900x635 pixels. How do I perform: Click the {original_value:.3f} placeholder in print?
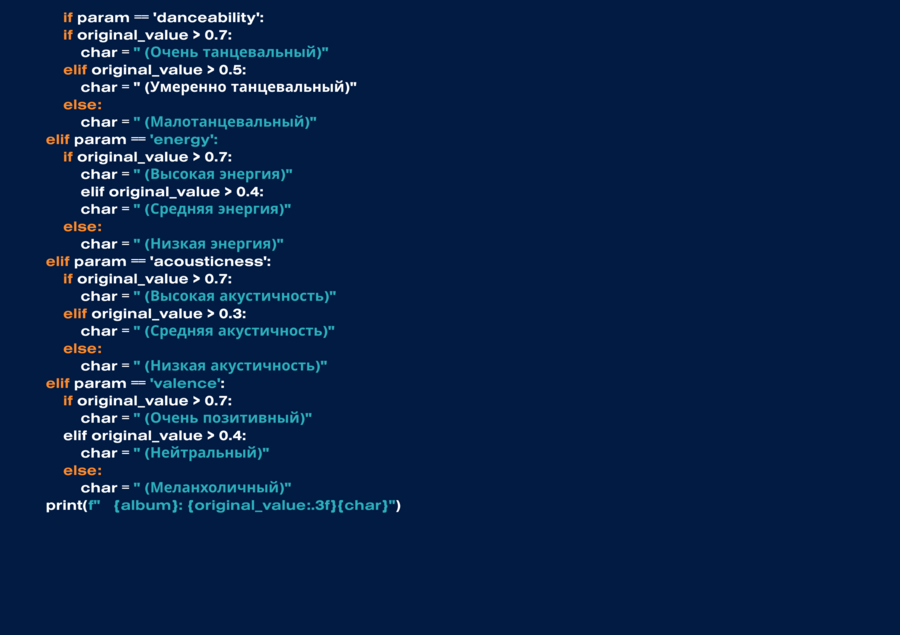pos(262,505)
